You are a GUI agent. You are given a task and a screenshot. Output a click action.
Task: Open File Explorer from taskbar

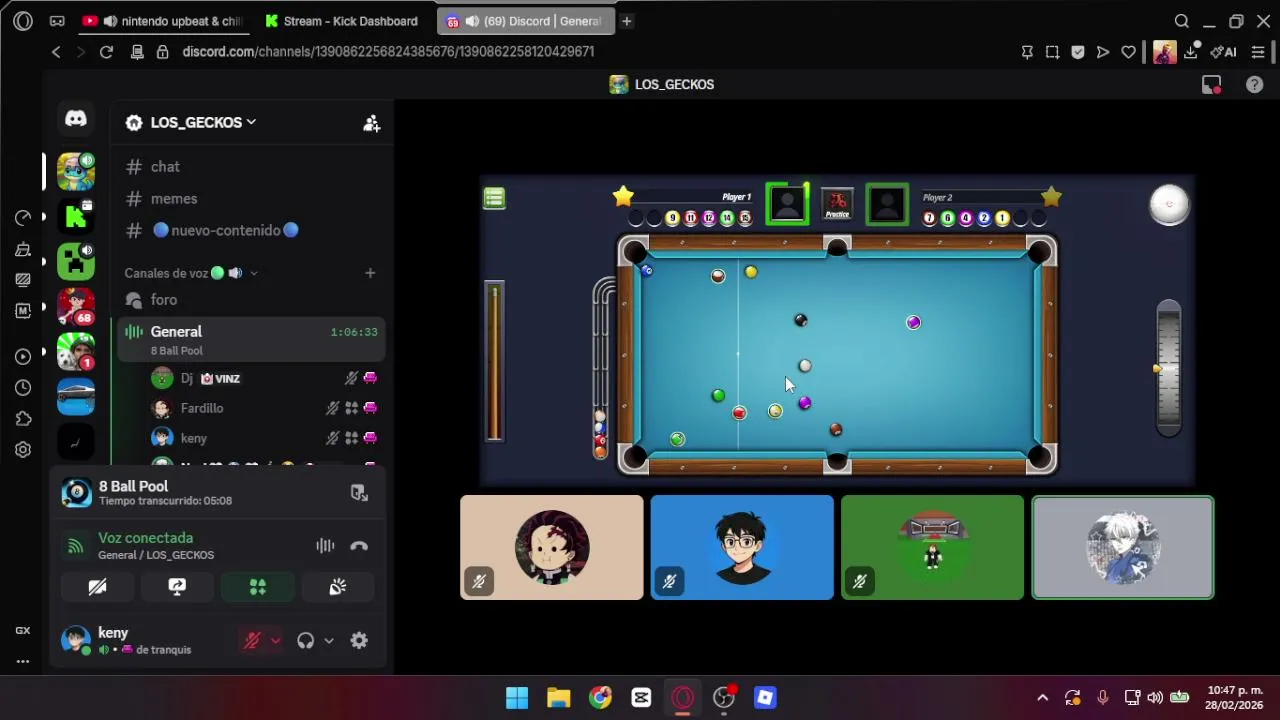[558, 698]
